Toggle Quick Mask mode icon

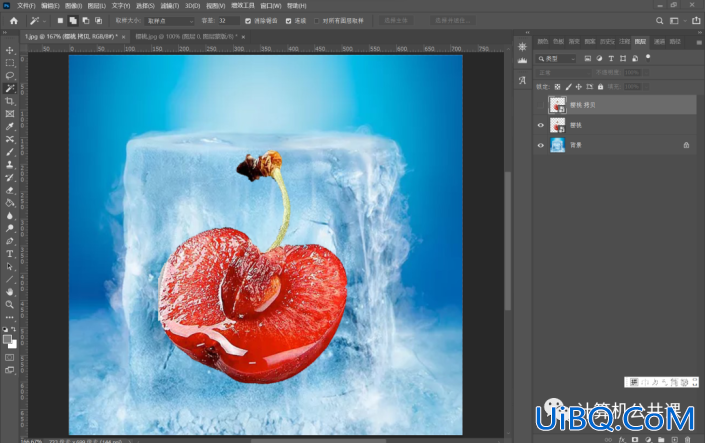9,358
